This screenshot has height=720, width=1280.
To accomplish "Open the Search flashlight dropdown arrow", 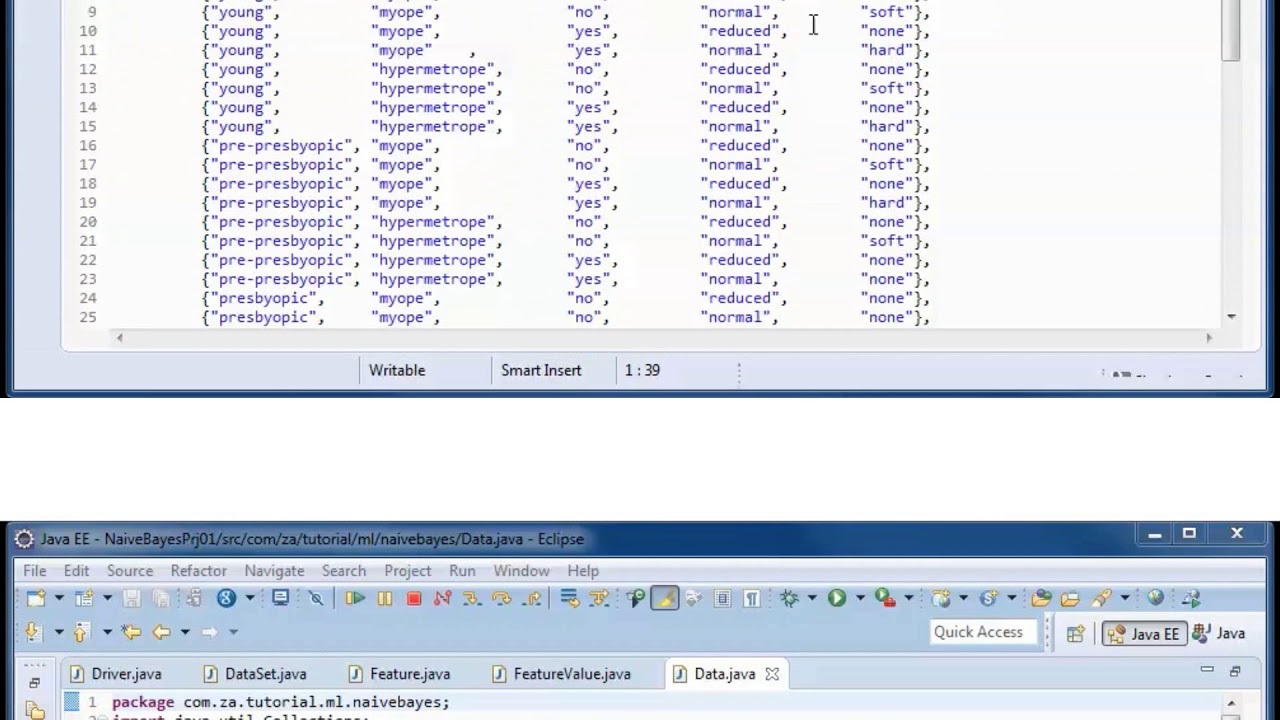I will coord(1125,598).
